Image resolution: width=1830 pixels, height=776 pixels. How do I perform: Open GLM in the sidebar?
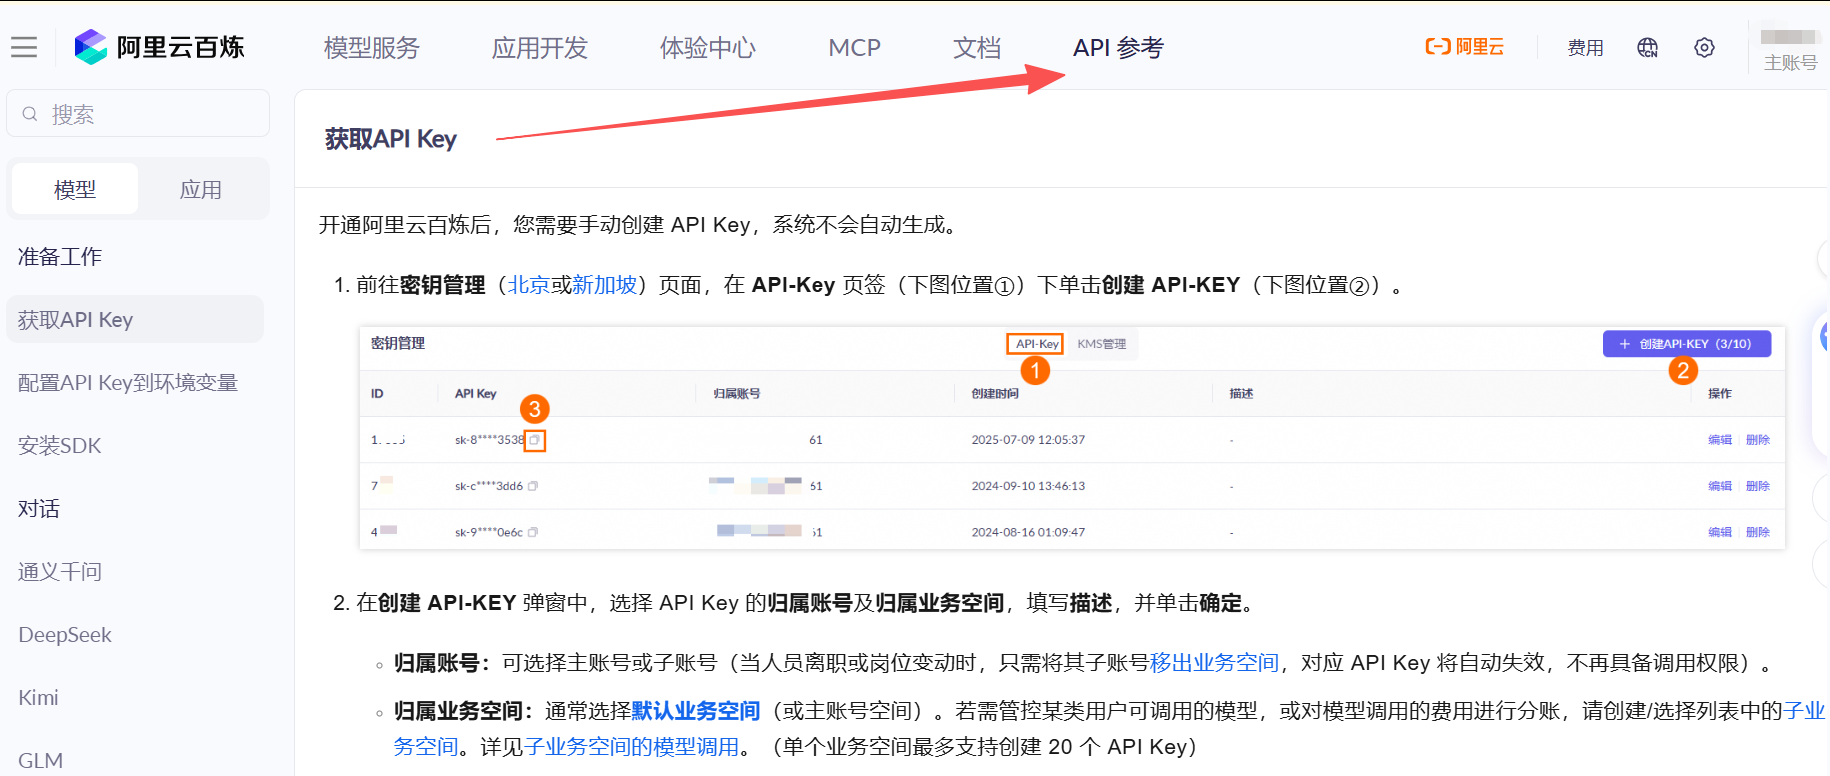pyautogui.click(x=40, y=761)
